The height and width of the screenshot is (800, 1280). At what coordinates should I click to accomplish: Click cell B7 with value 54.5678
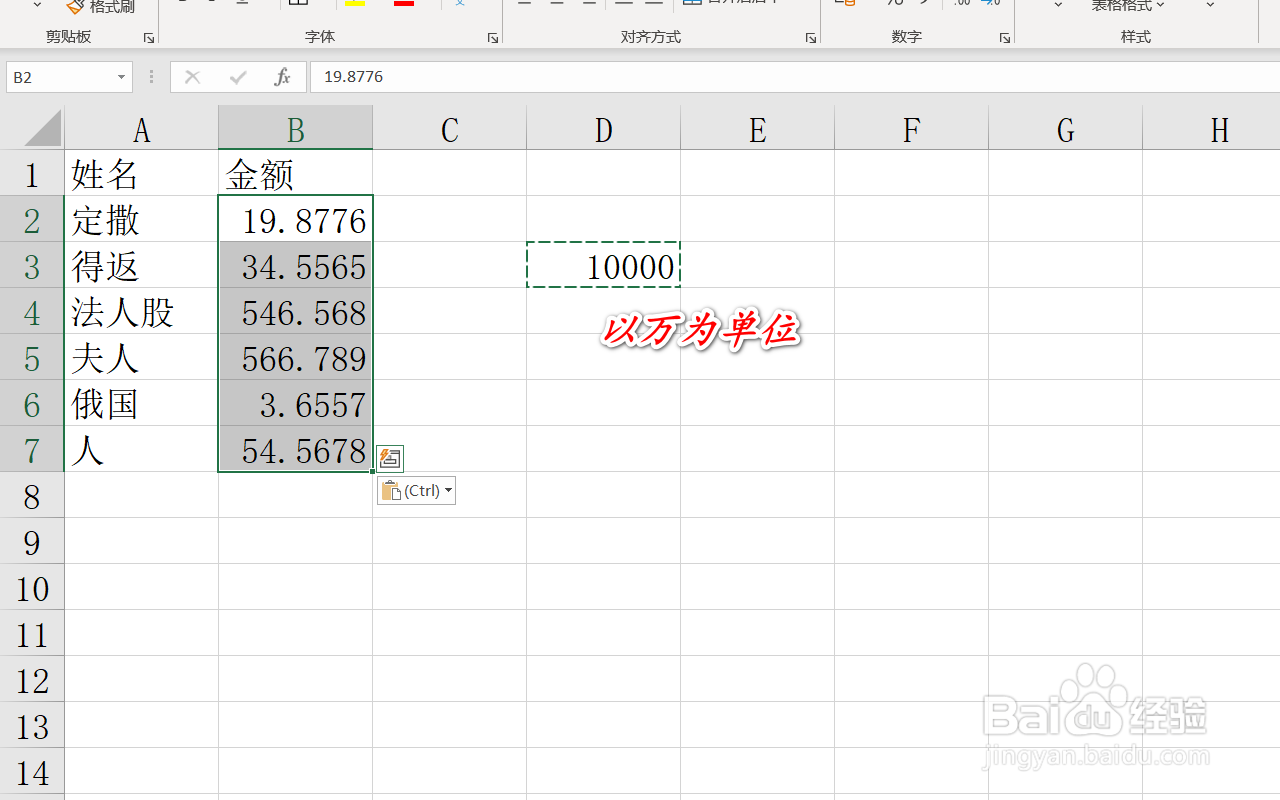click(x=296, y=450)
